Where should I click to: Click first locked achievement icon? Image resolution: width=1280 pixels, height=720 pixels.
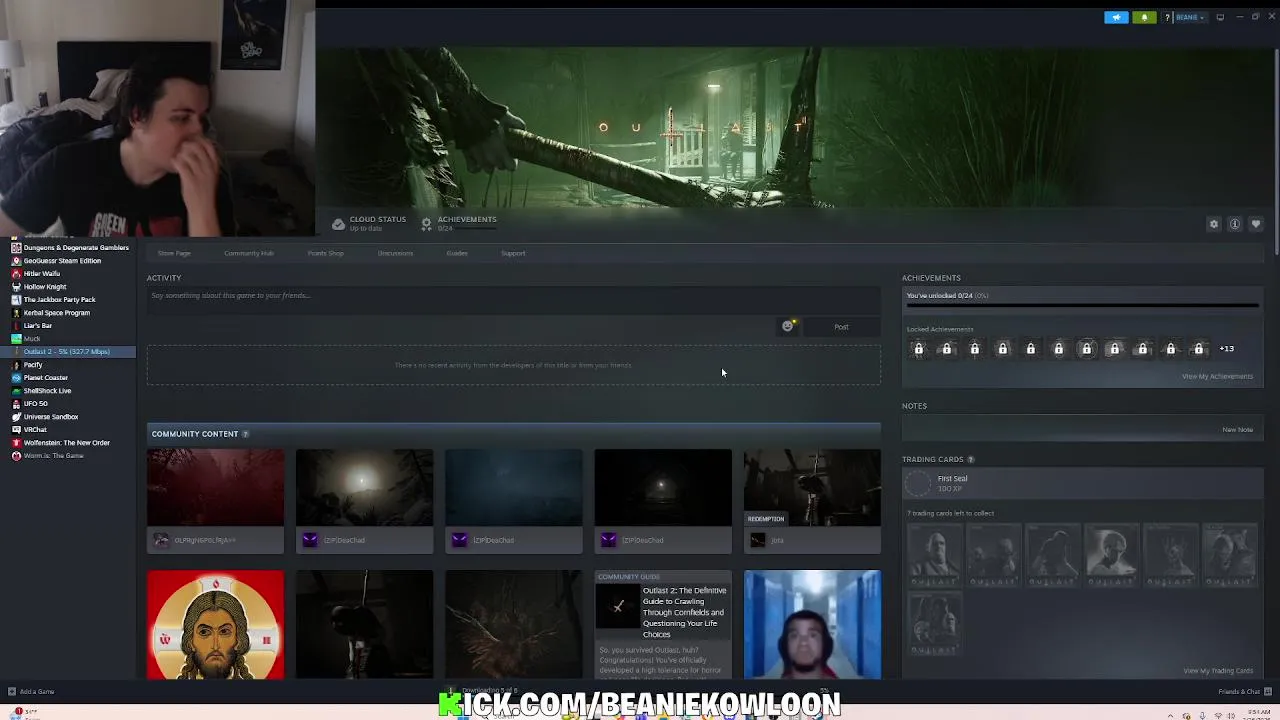[x=919, y=348]
